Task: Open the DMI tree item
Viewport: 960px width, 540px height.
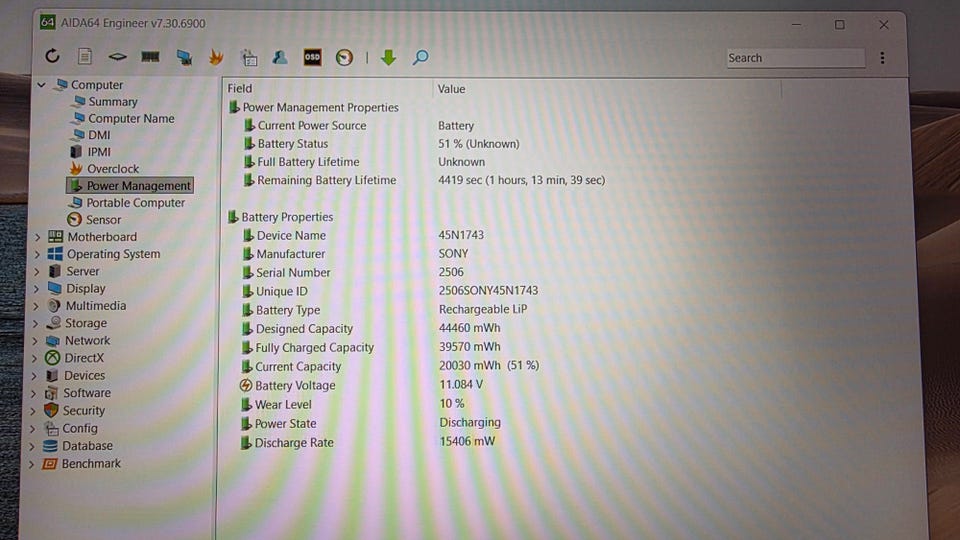Action: pos(99,135)
